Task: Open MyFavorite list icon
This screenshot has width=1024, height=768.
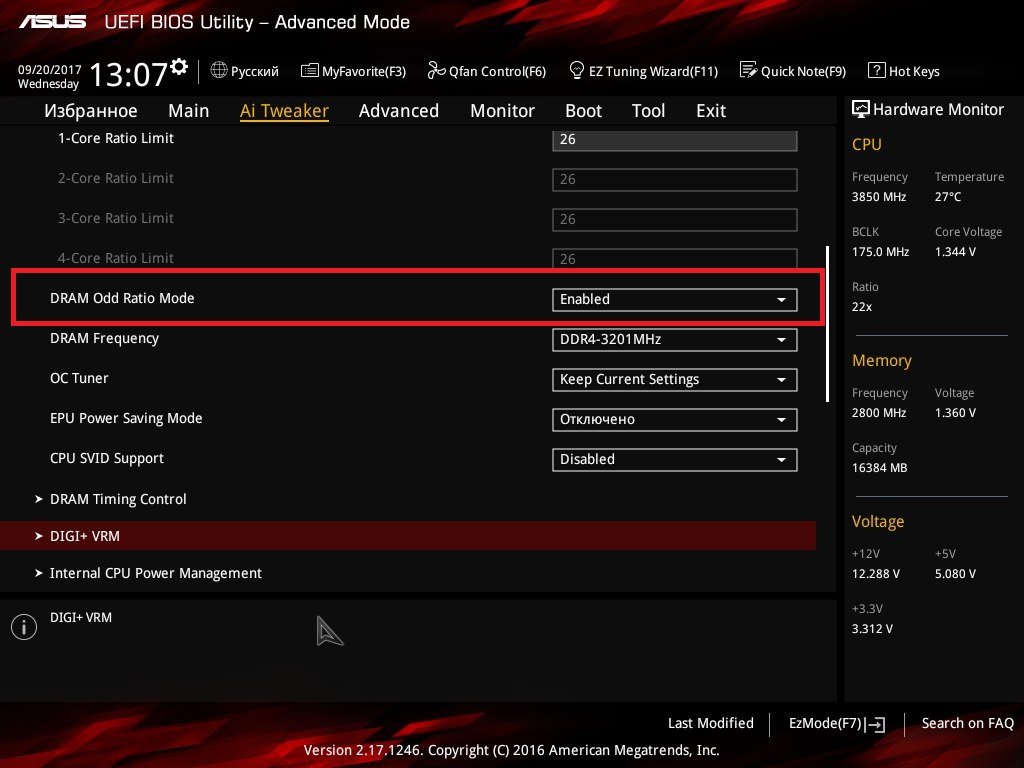Action: point(310,71)
